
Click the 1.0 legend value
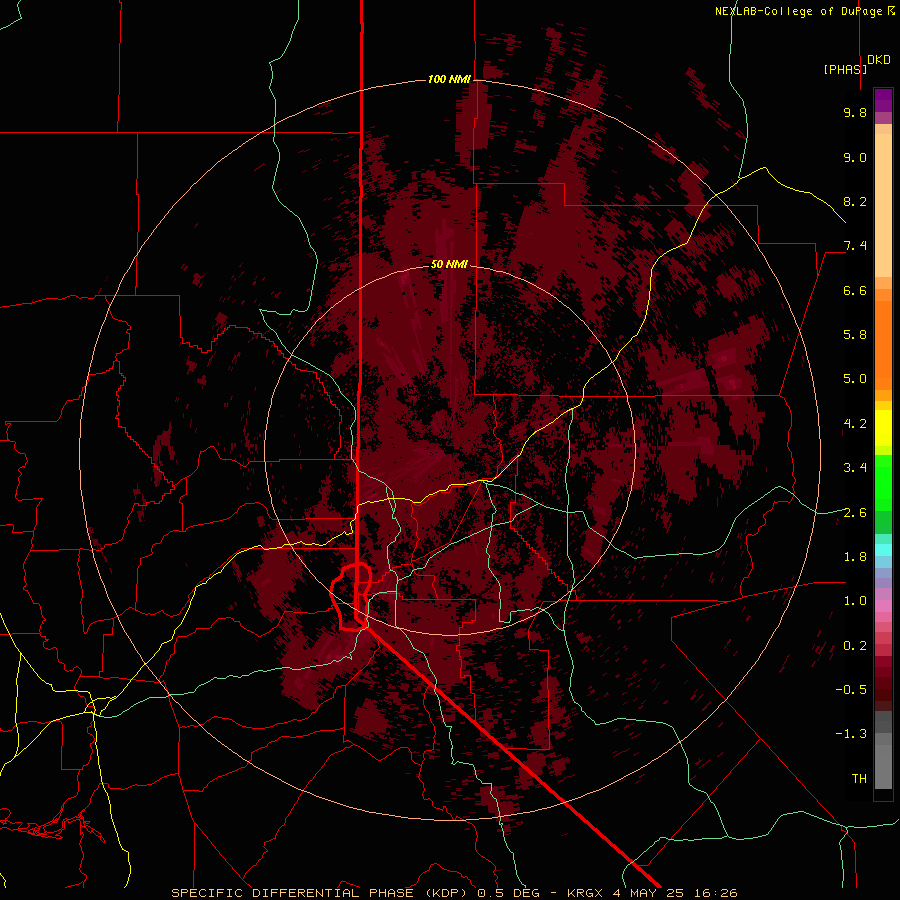coord(855,601)
